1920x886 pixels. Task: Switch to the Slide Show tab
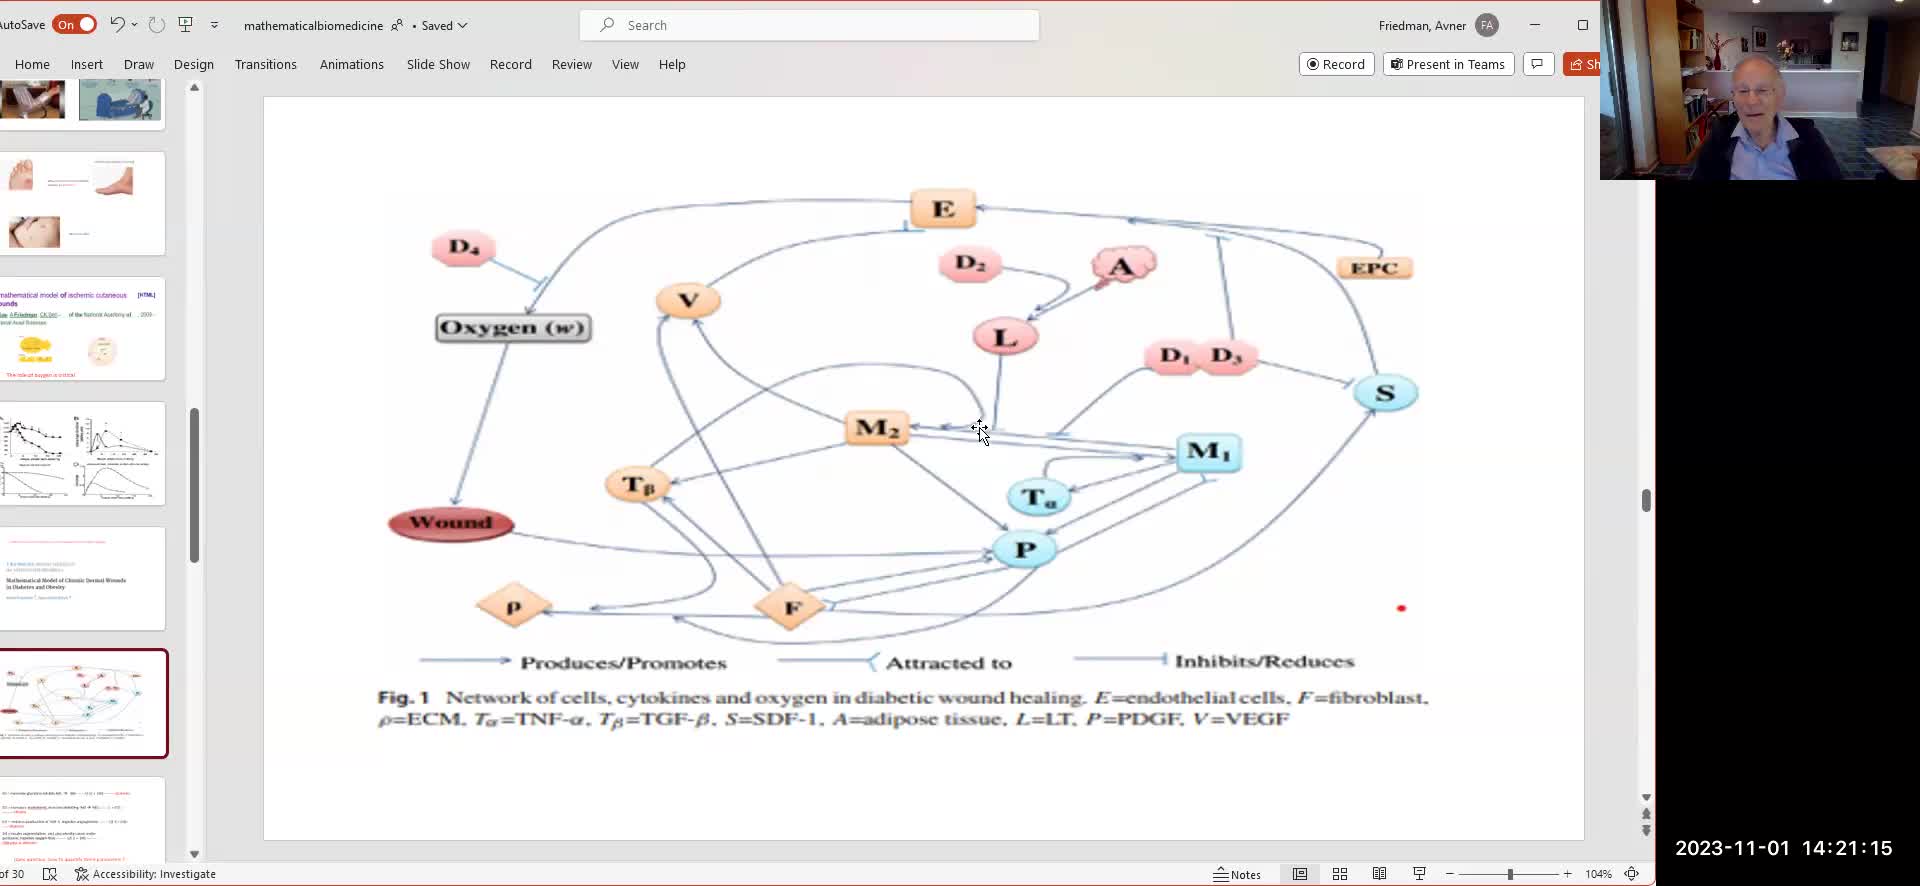(437, 65)
